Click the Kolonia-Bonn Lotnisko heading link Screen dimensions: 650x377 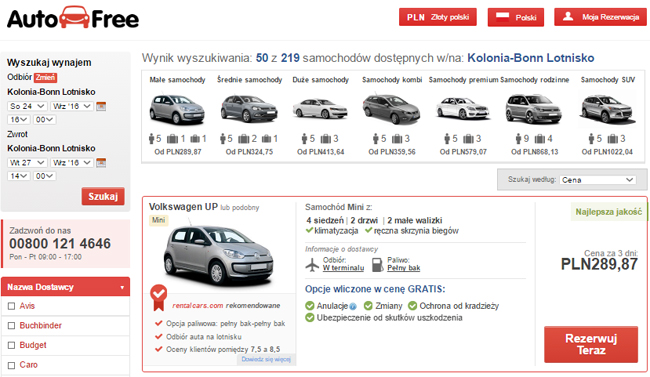coord(531,58)
